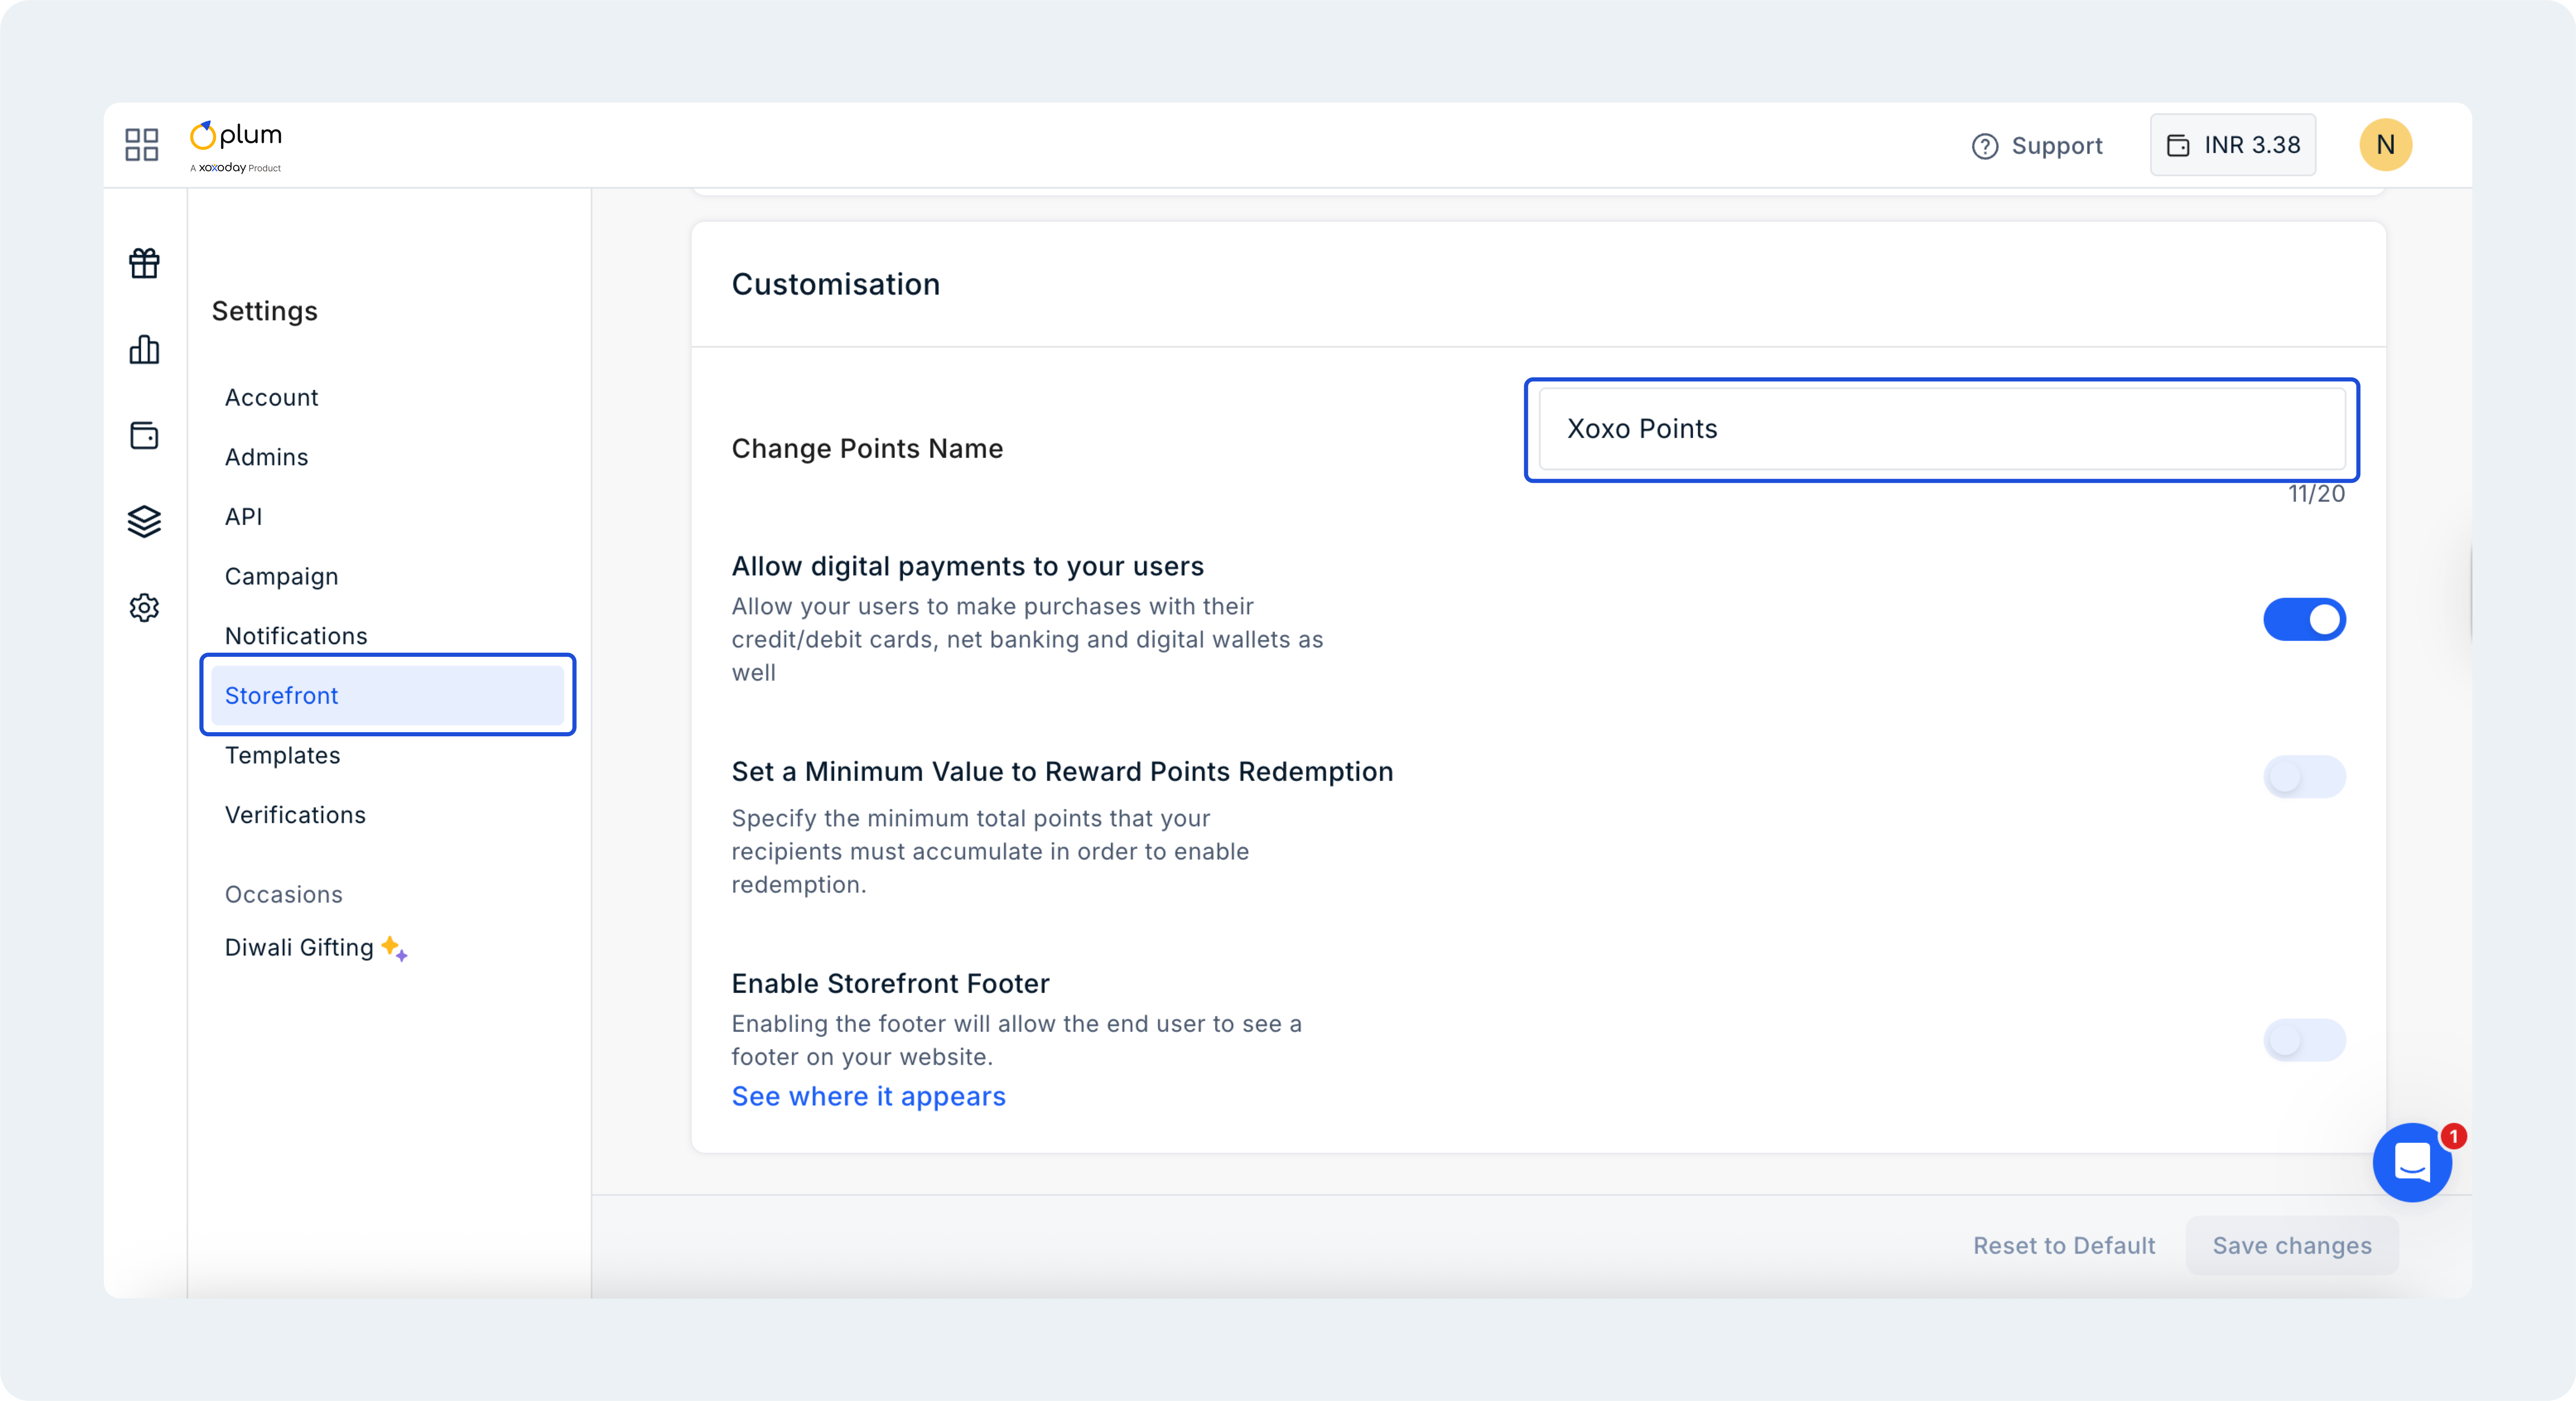Click 'Set a Minimum Value to Reward Points Redemption'
This screenshot has width=2576, height=1401.
(x=1062, y=771)
